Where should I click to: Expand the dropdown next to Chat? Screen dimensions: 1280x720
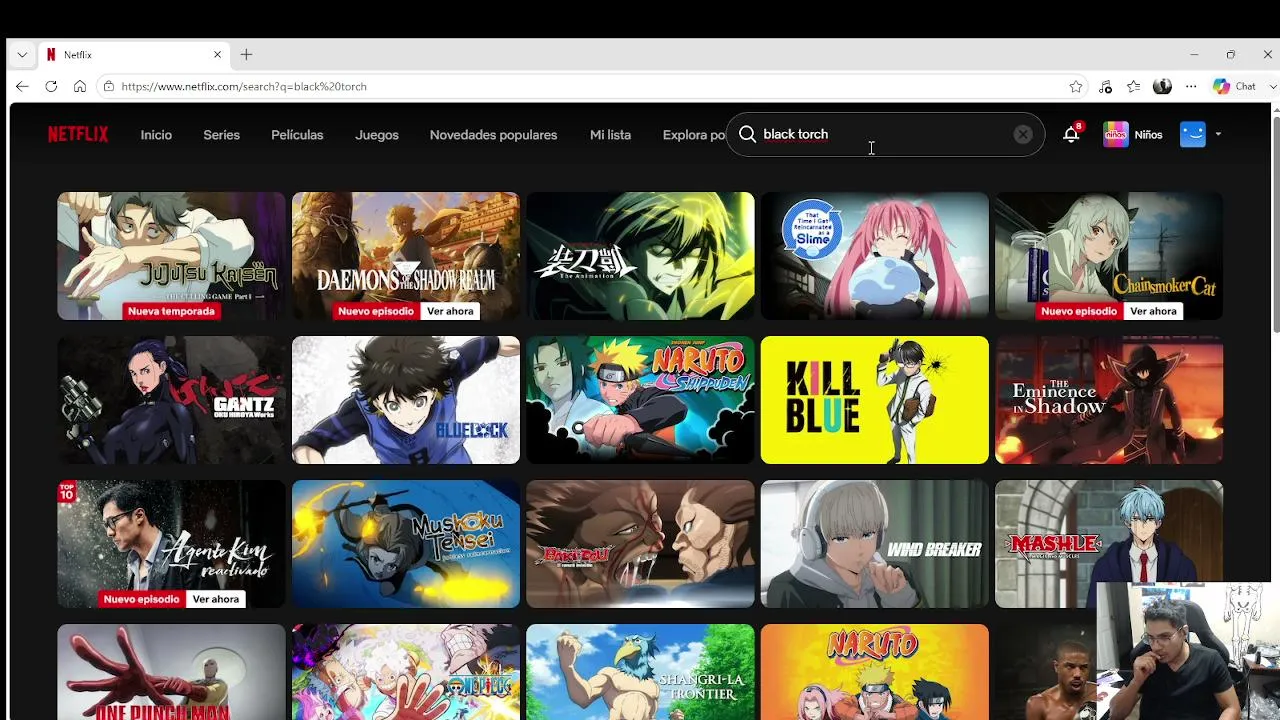coord(1273,86)
